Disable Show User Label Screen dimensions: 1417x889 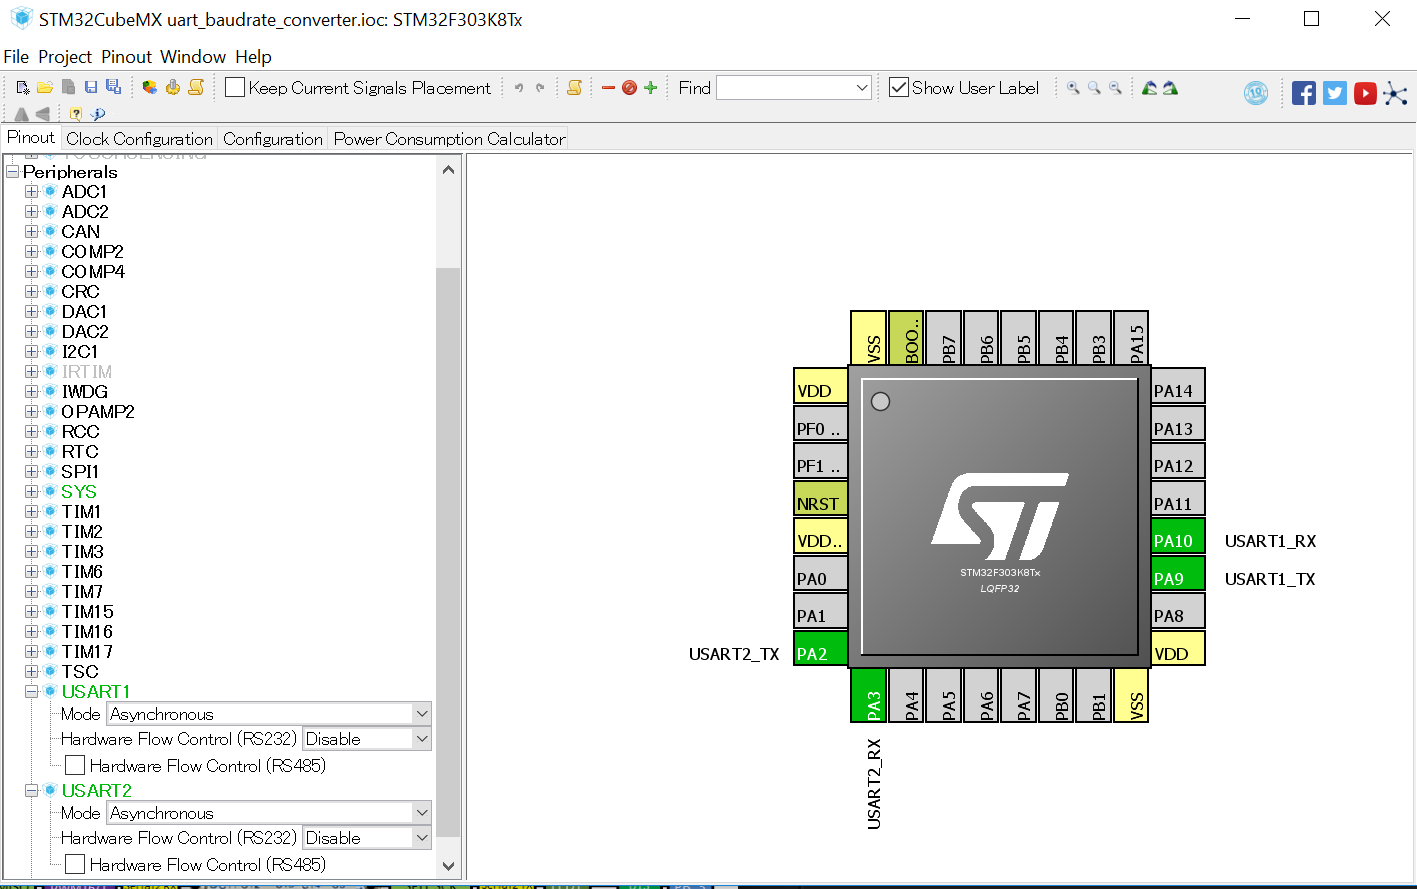click(898, 87)
